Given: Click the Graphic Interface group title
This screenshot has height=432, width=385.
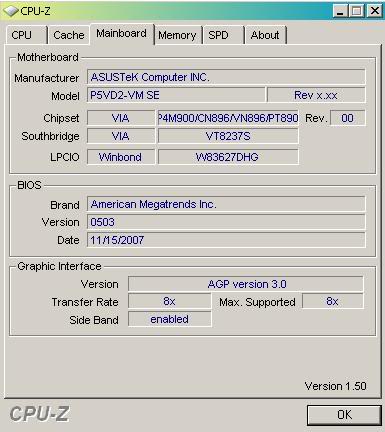Looking at the screenshot, I should tap(59, 266).
